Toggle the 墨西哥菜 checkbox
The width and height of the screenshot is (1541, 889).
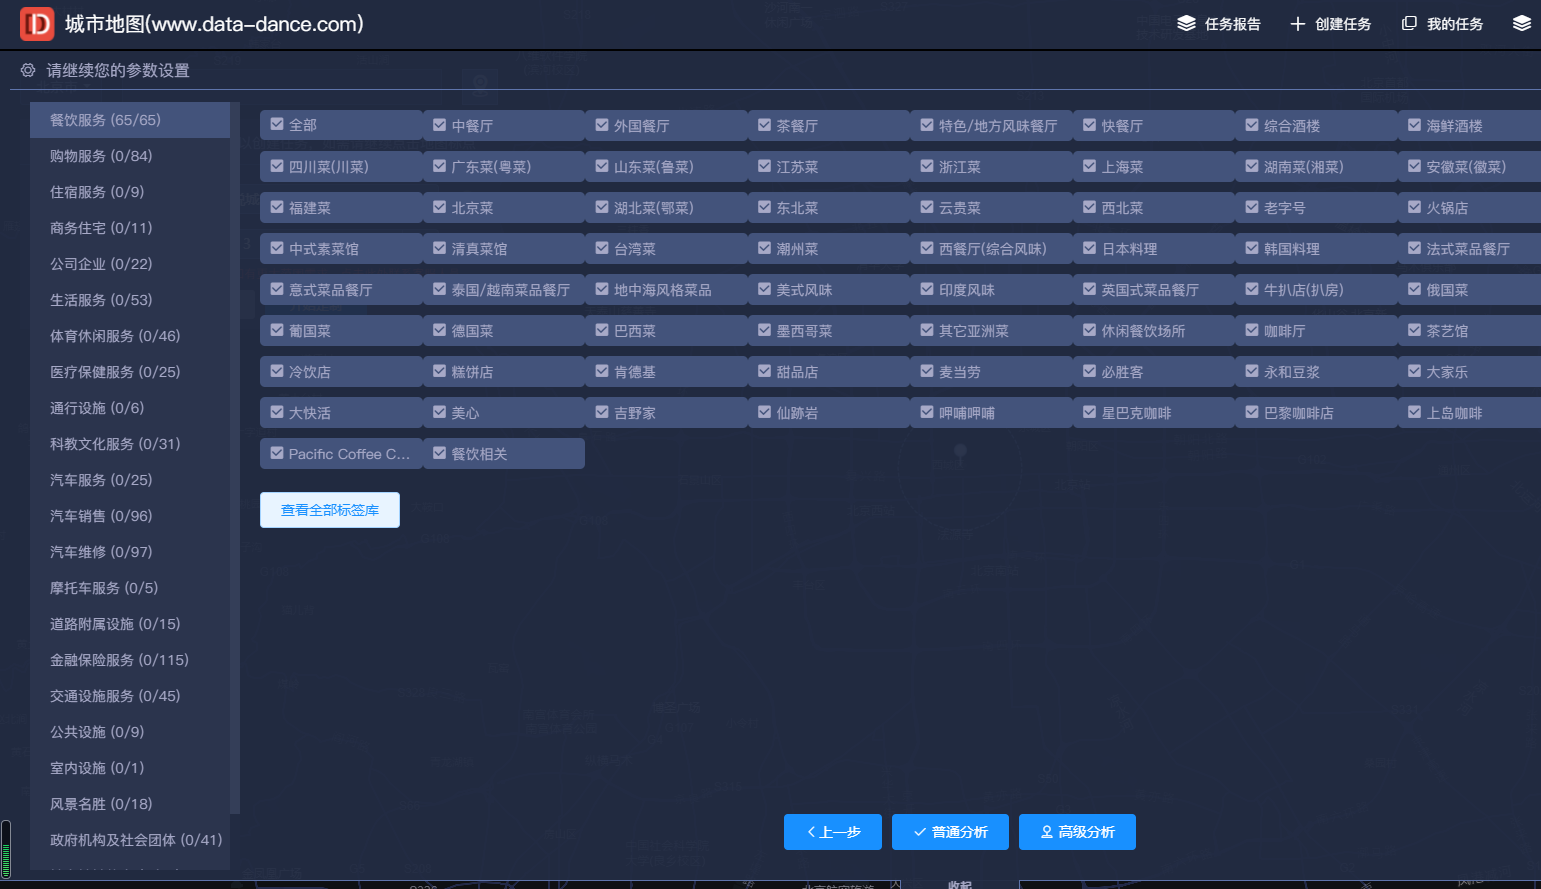(x=765, y=330)
